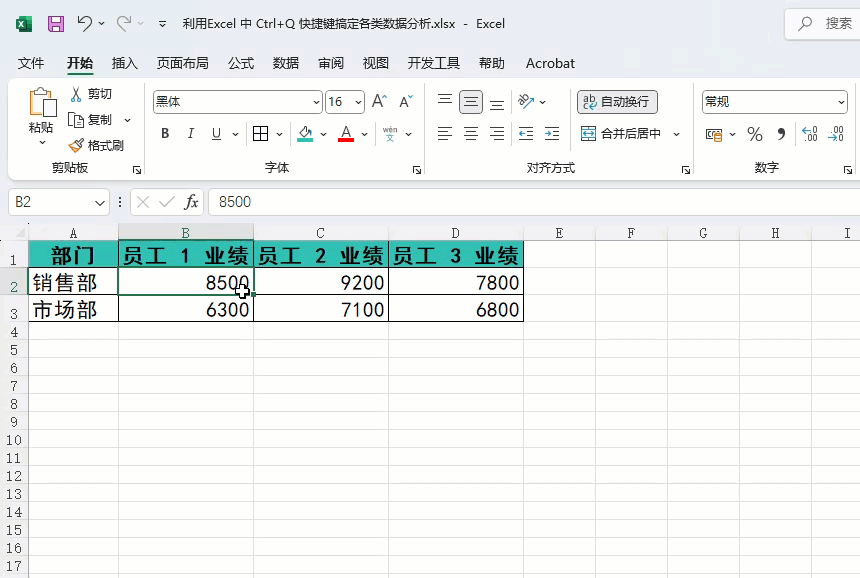Open the 插入 tab
860x578 pixels.
(x=125, y=63)
